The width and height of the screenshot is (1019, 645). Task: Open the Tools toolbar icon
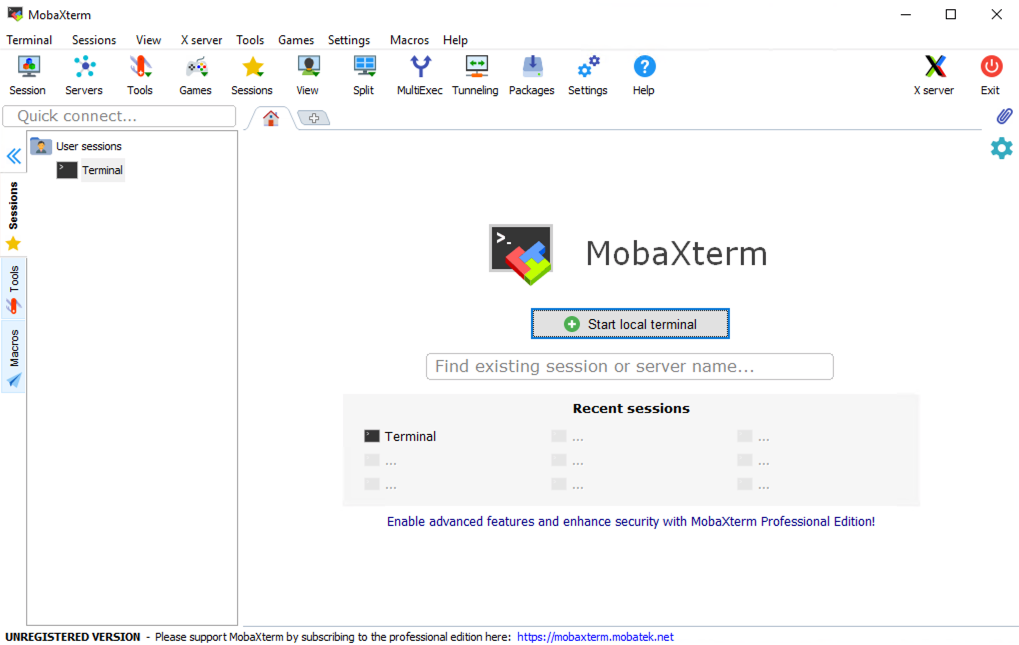[139, 70]
